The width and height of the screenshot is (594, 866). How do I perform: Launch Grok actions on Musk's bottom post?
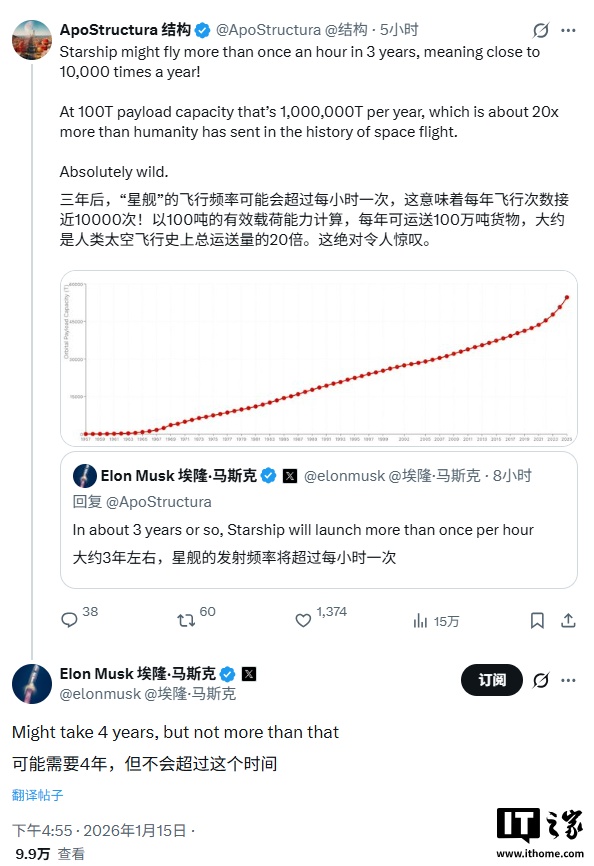coord(541,680)
